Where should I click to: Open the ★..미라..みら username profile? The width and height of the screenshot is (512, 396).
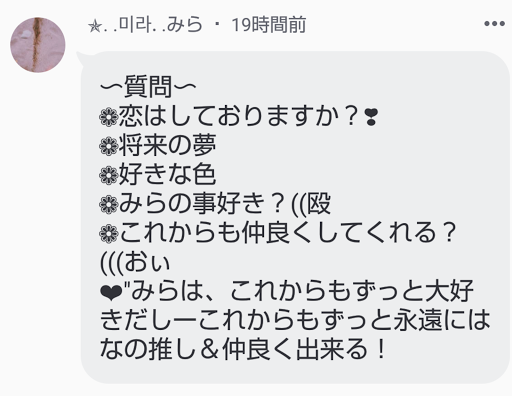pos(145,25)
